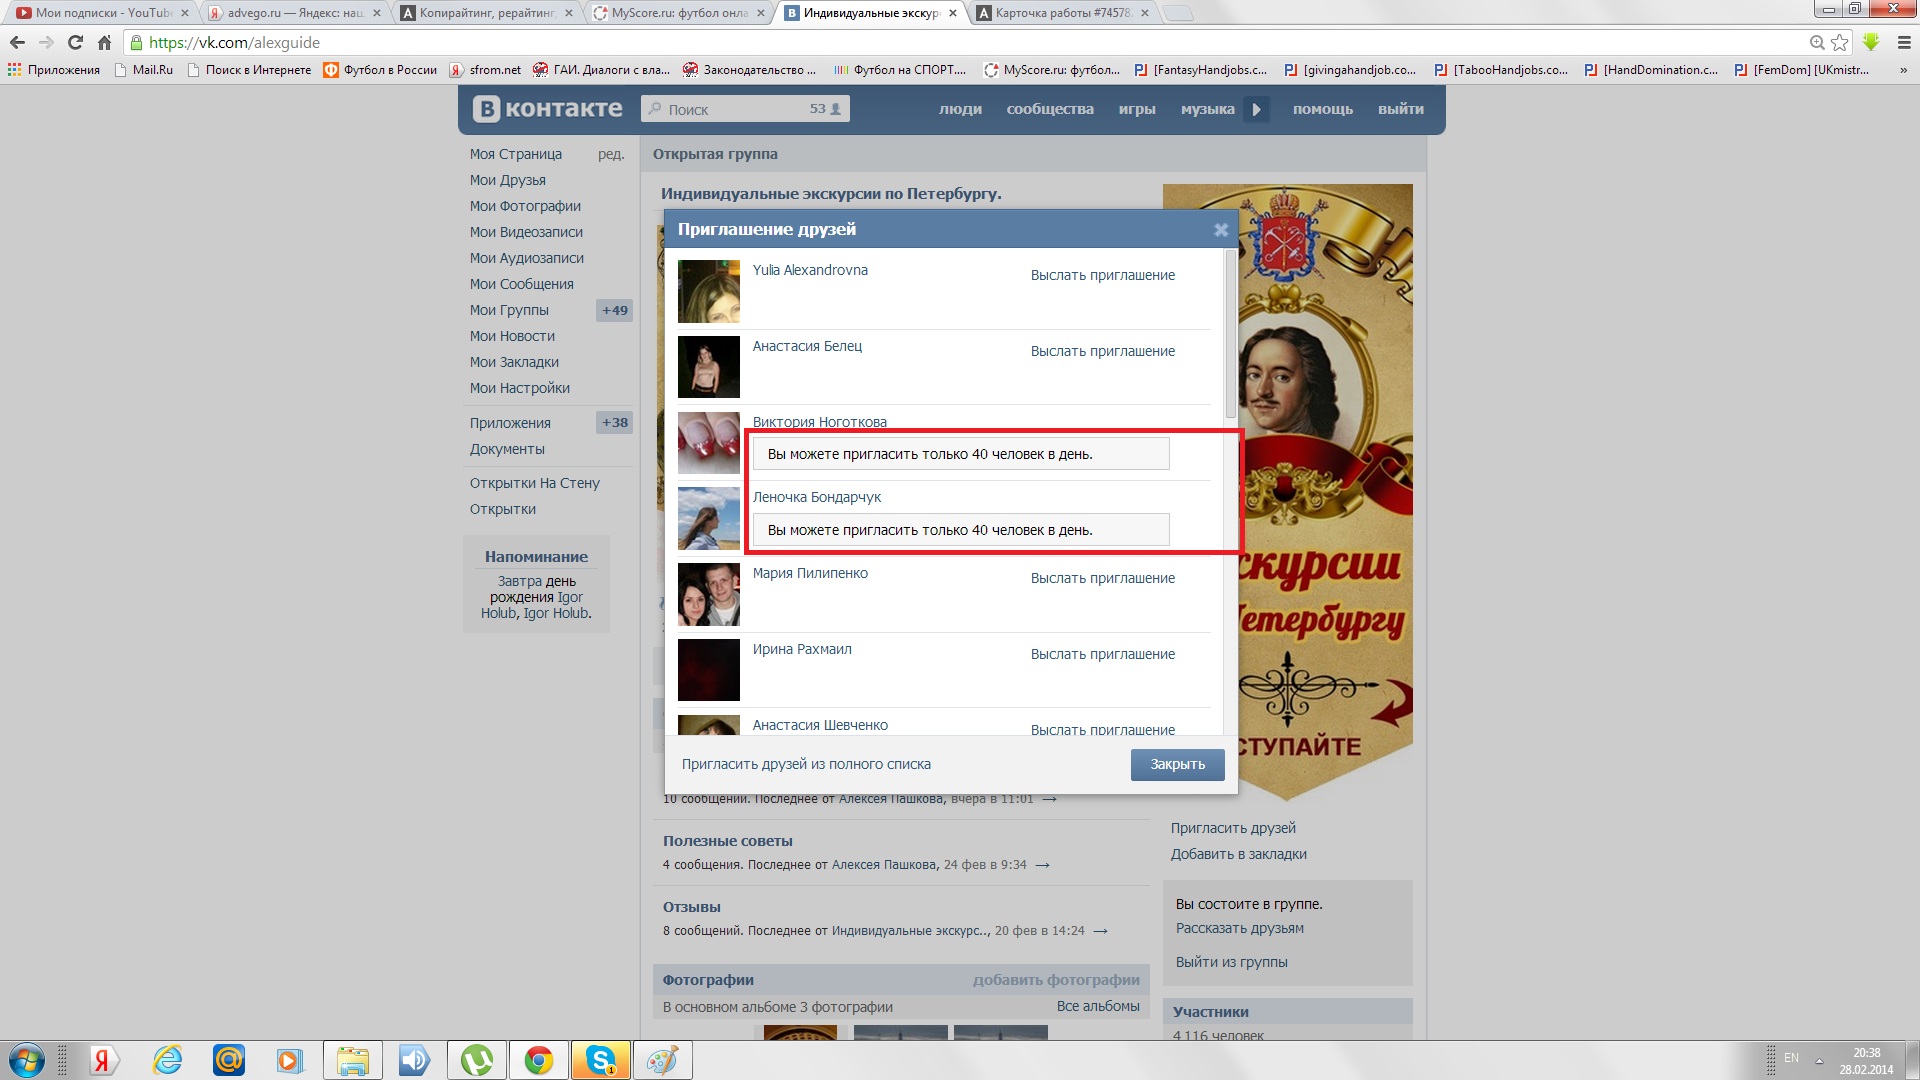
Task: Send invitation to Yulia Alexandrovna
Action: tap(1102, 275)
